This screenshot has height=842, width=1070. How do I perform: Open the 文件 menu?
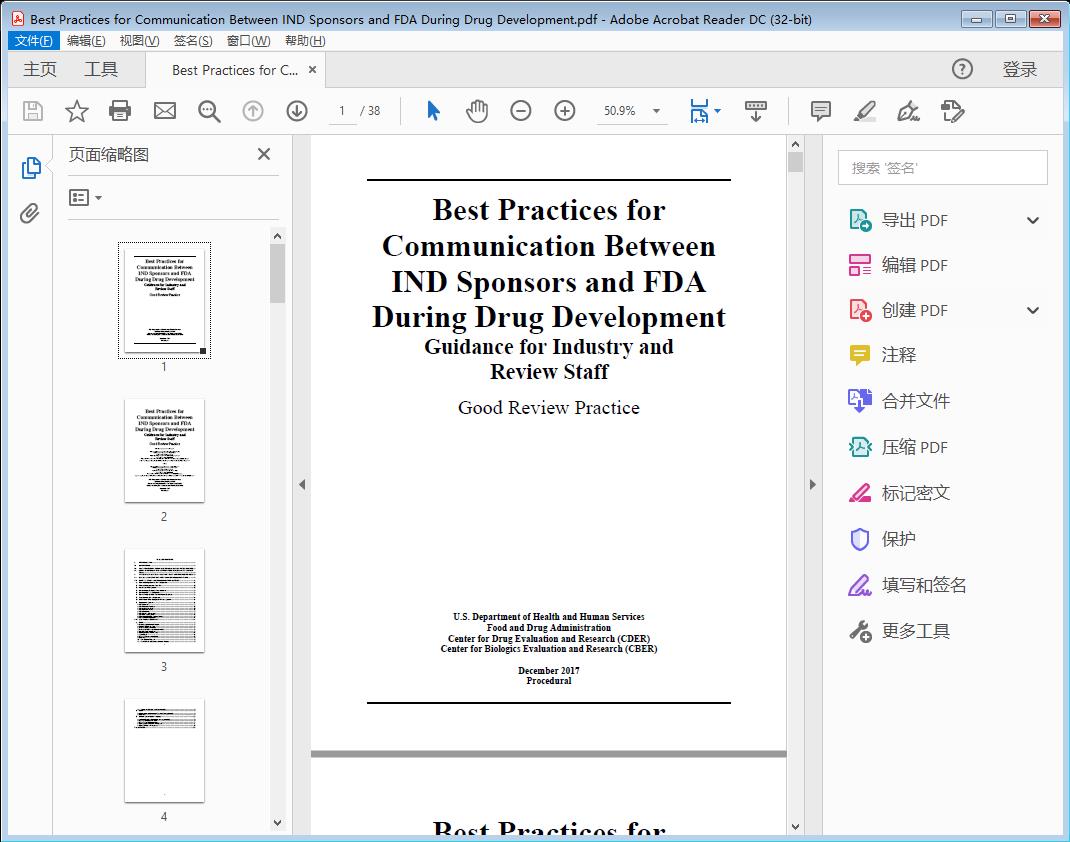click(x=33, y=40)
